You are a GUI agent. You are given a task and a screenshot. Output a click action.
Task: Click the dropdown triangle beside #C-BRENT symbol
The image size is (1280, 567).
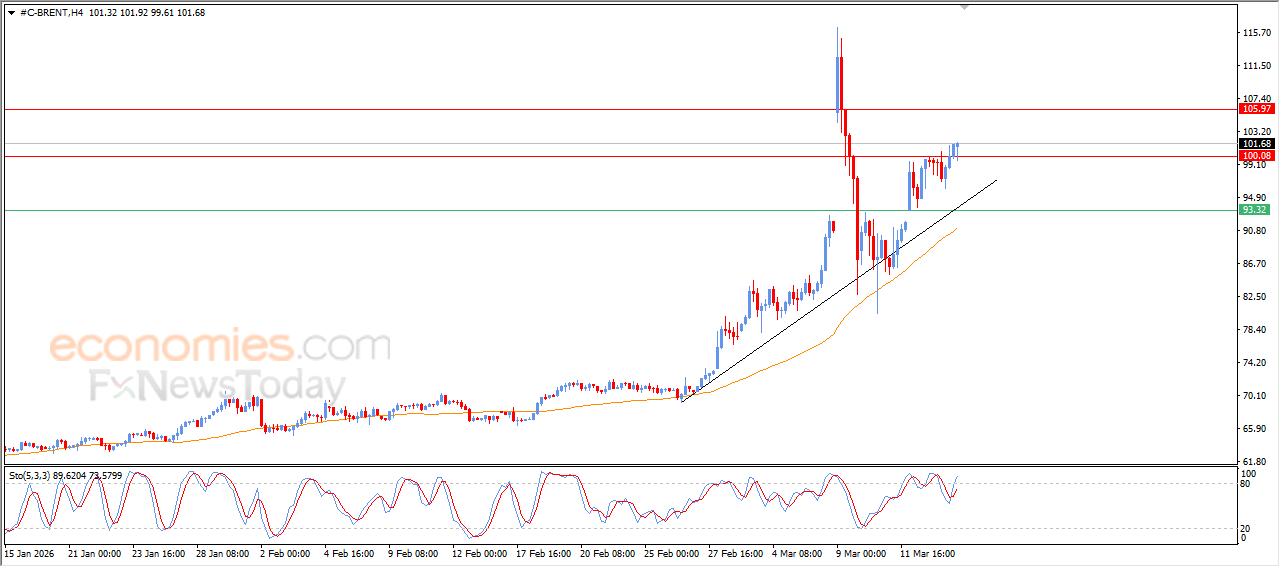click(x=11, y=12)
